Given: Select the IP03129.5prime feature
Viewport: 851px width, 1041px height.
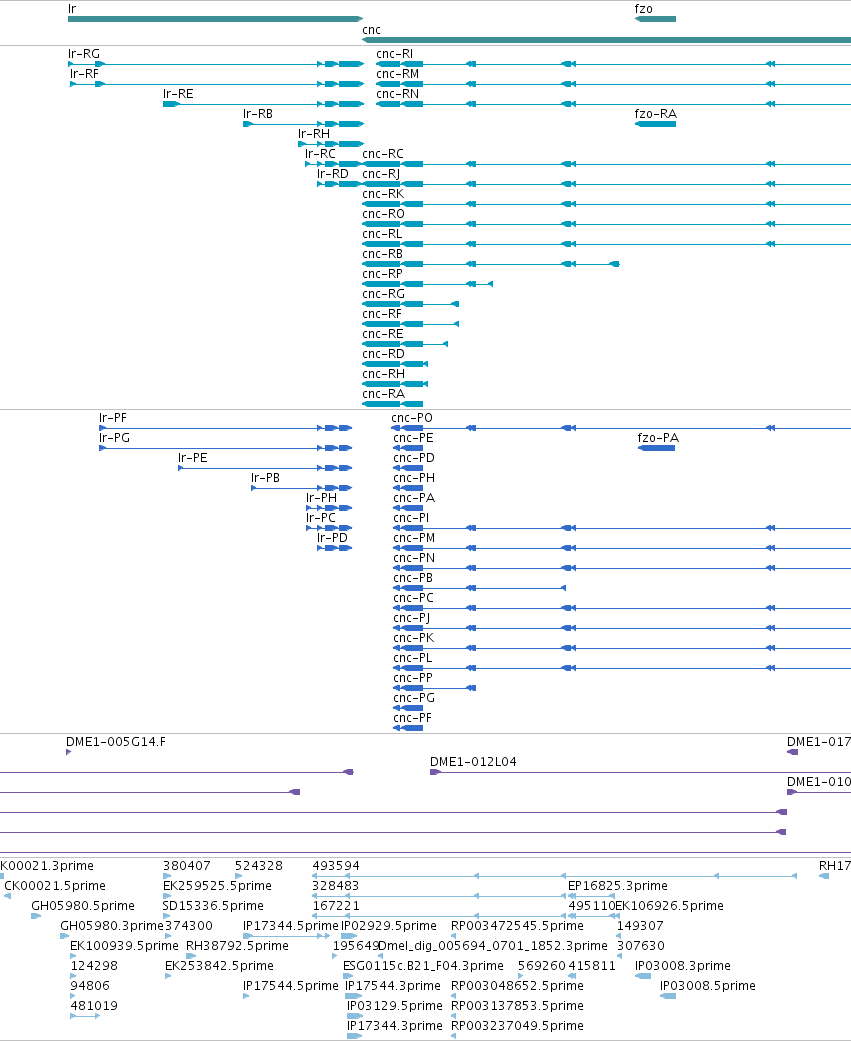Looking at the screenshot, I should pyautogui.click(x=354, y=1016).
